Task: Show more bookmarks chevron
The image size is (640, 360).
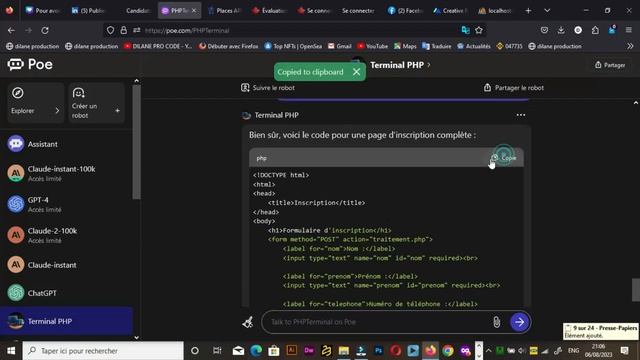Action: coord(630,46)
